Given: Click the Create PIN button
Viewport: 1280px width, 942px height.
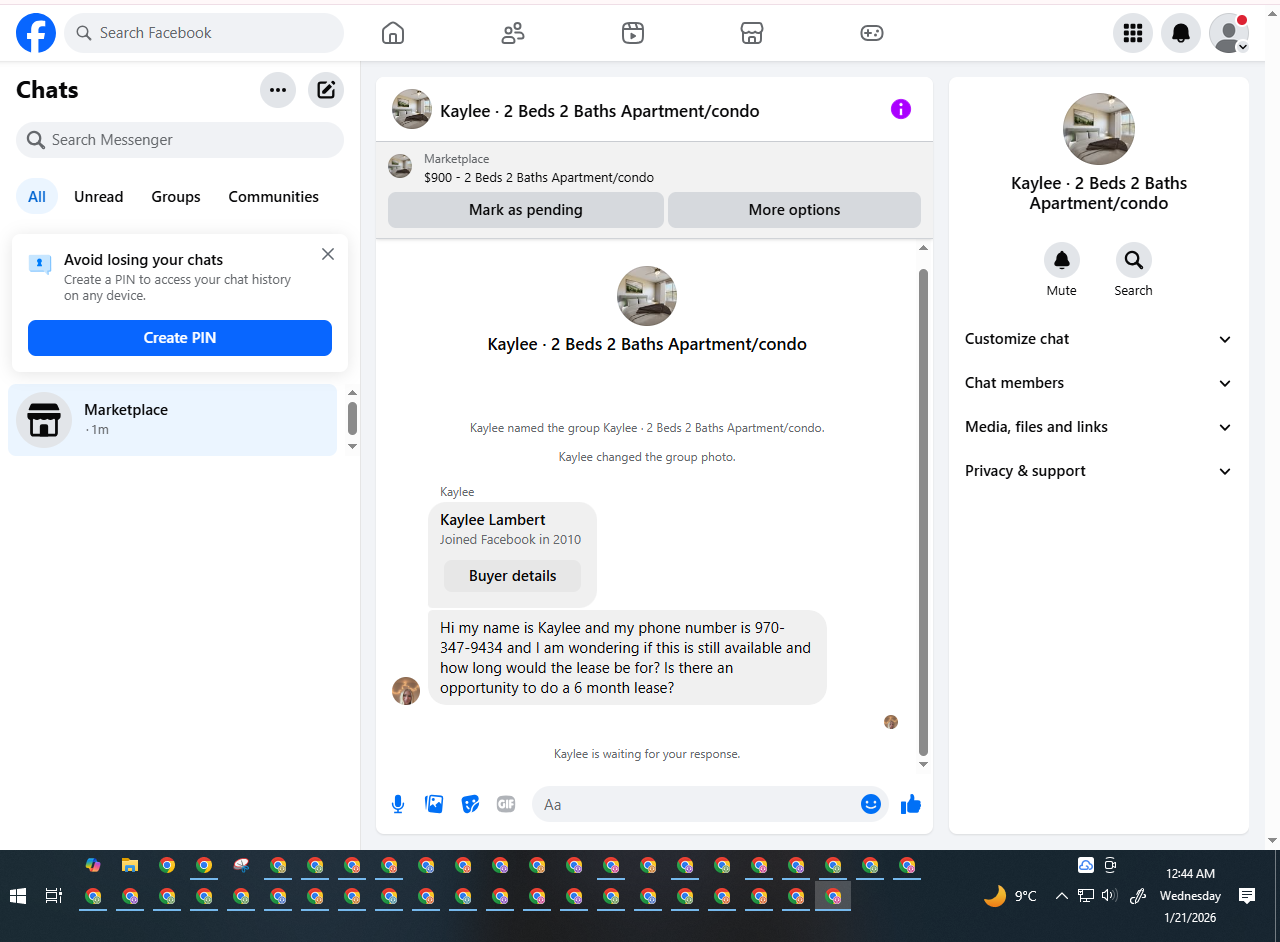Looking at the screenshot, I should pyautogui.click(x=180, y=338).
